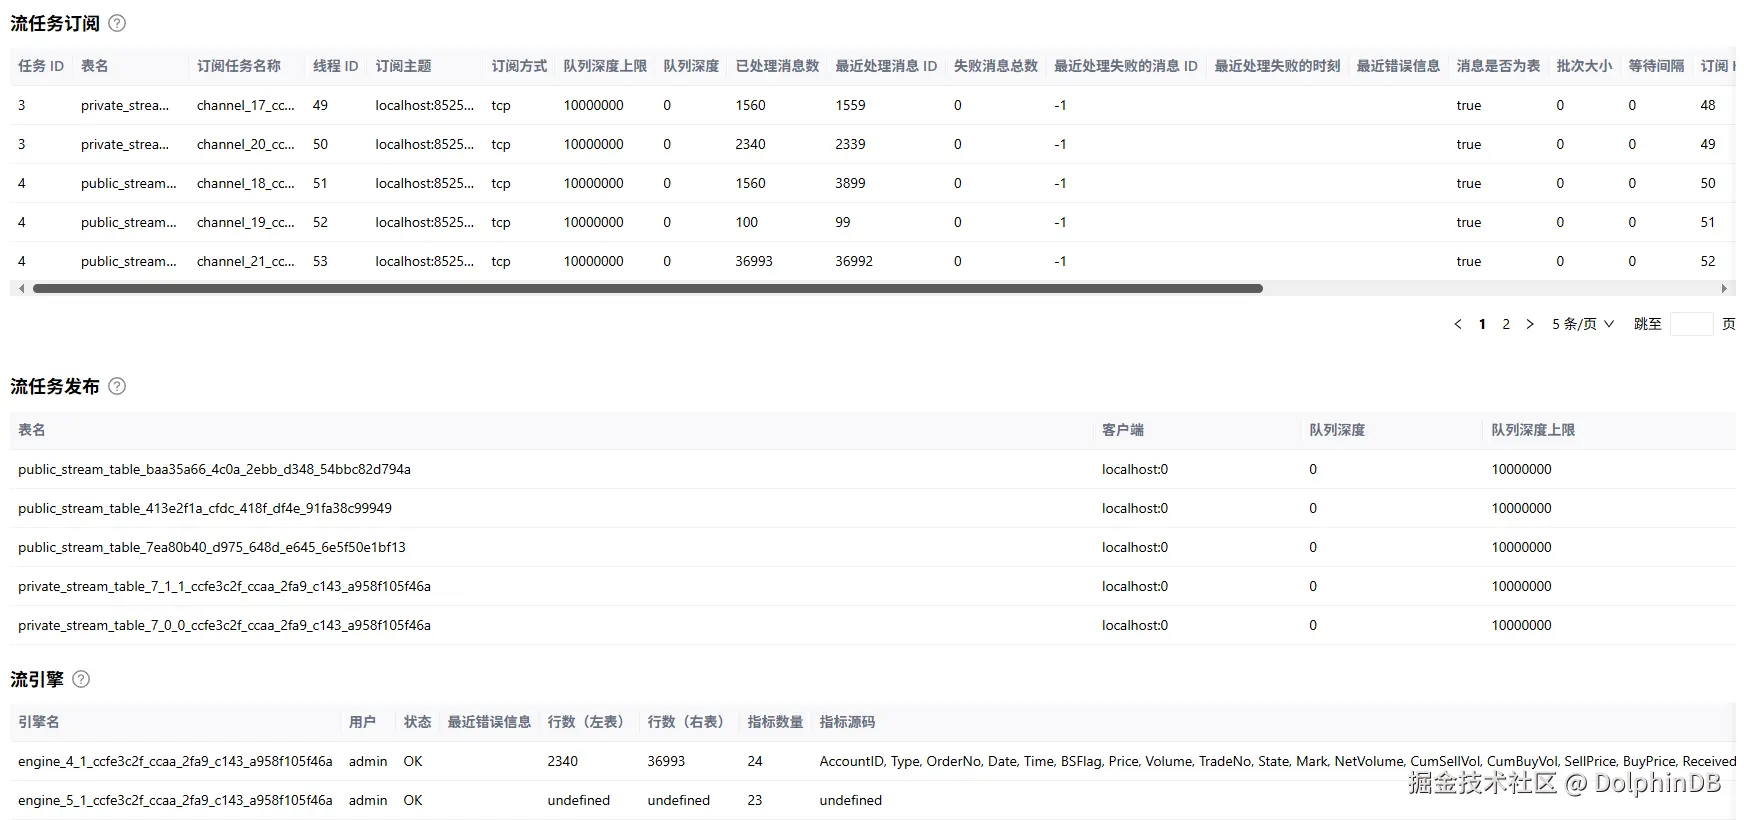Click the engine_4_1_ccfe3c2f engine name
1744x820 pixels.
175,761
